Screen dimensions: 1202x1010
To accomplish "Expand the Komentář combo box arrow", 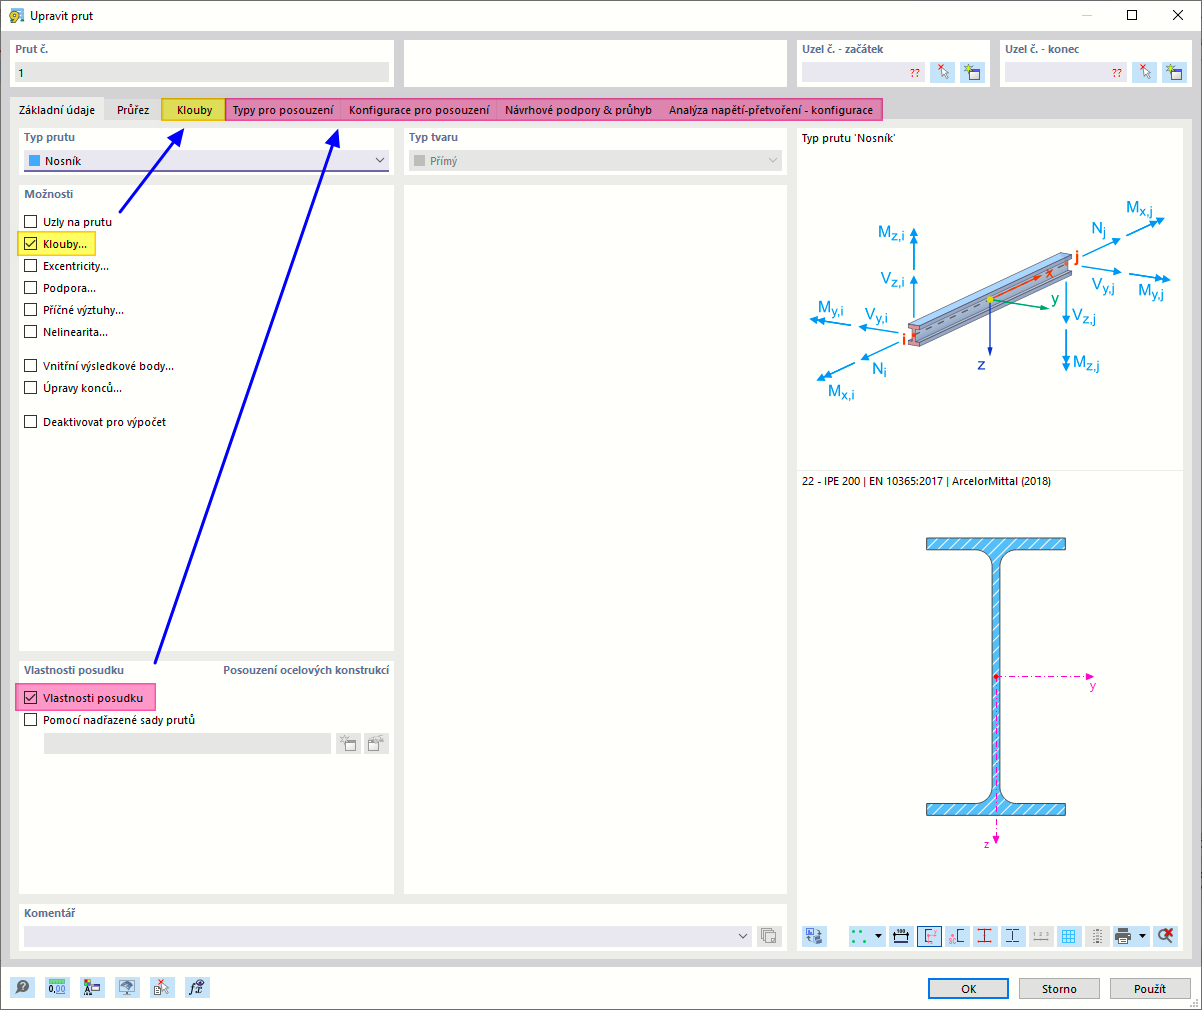I will (743, 936).
